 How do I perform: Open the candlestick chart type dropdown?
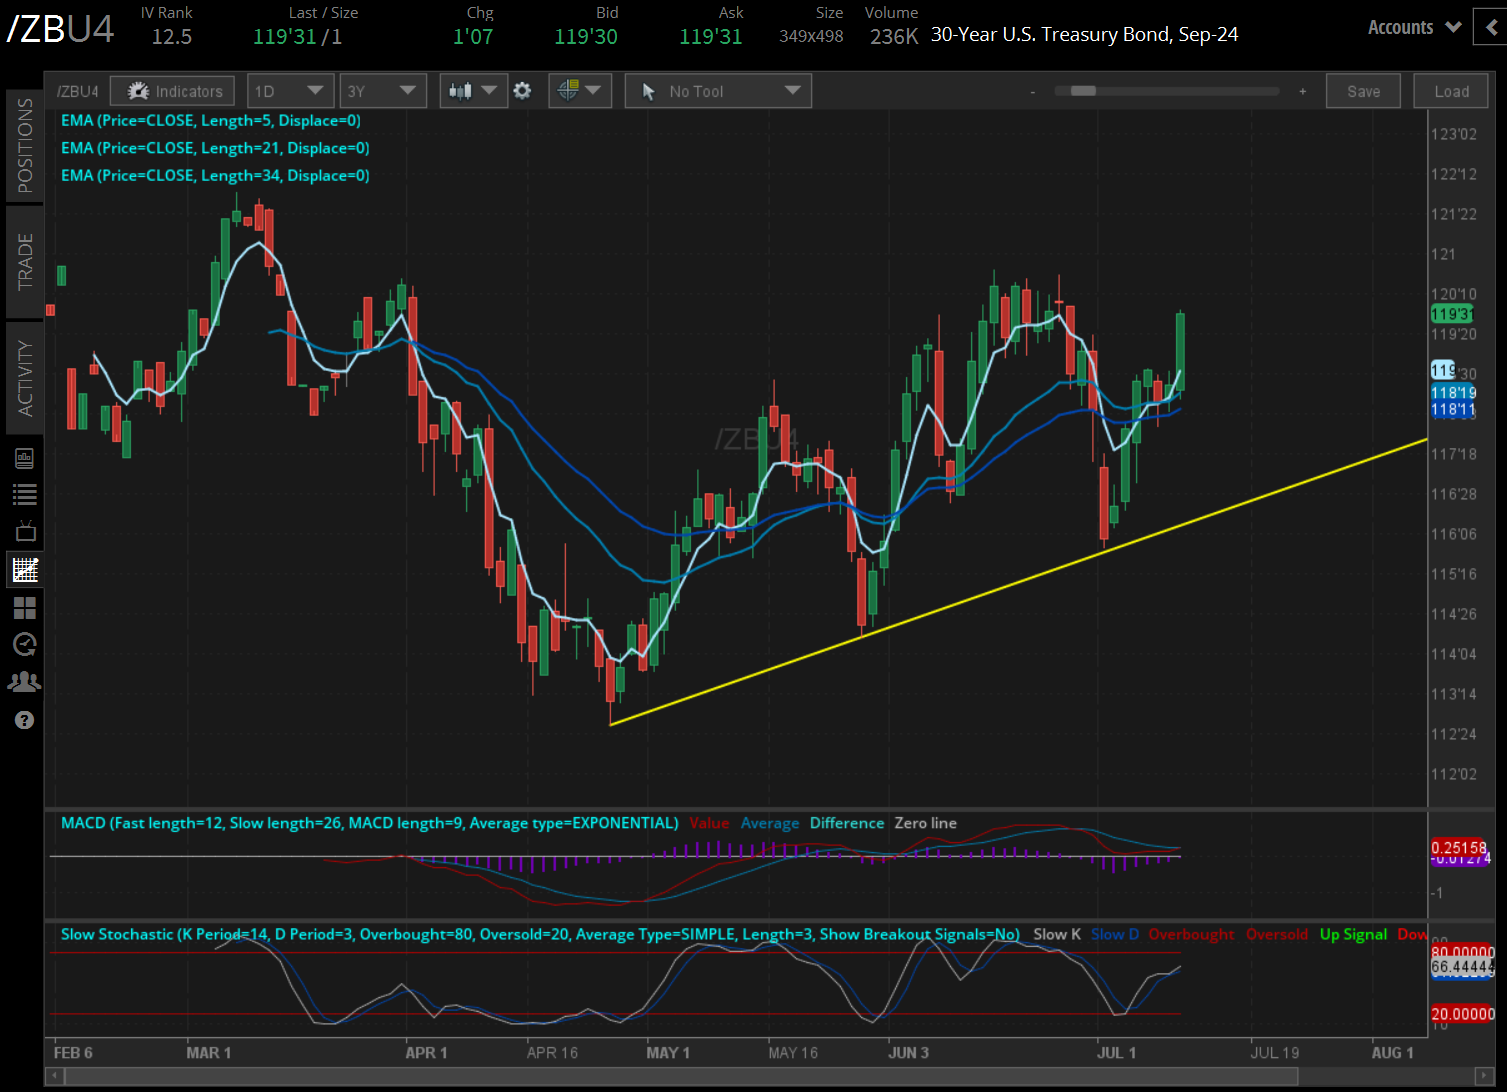472,91
